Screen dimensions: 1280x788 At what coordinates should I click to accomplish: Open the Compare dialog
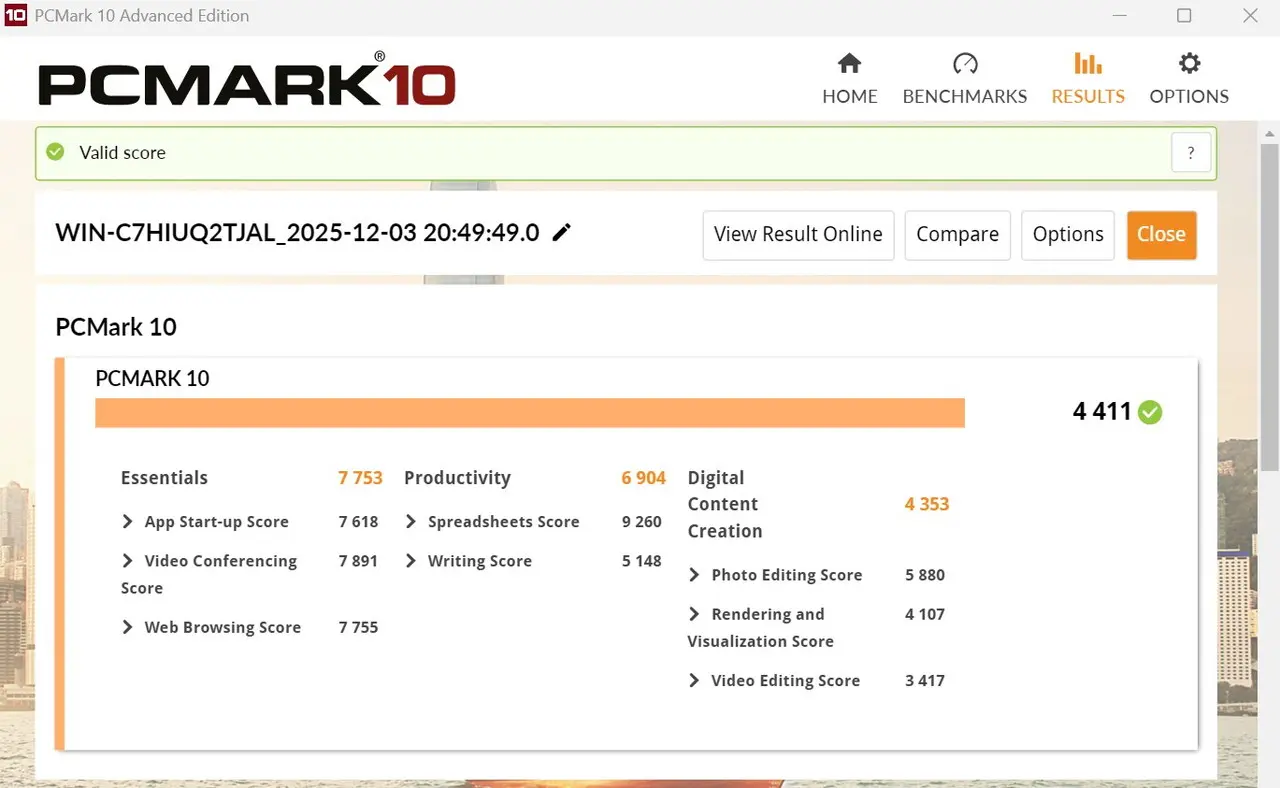tap(957, 235)
